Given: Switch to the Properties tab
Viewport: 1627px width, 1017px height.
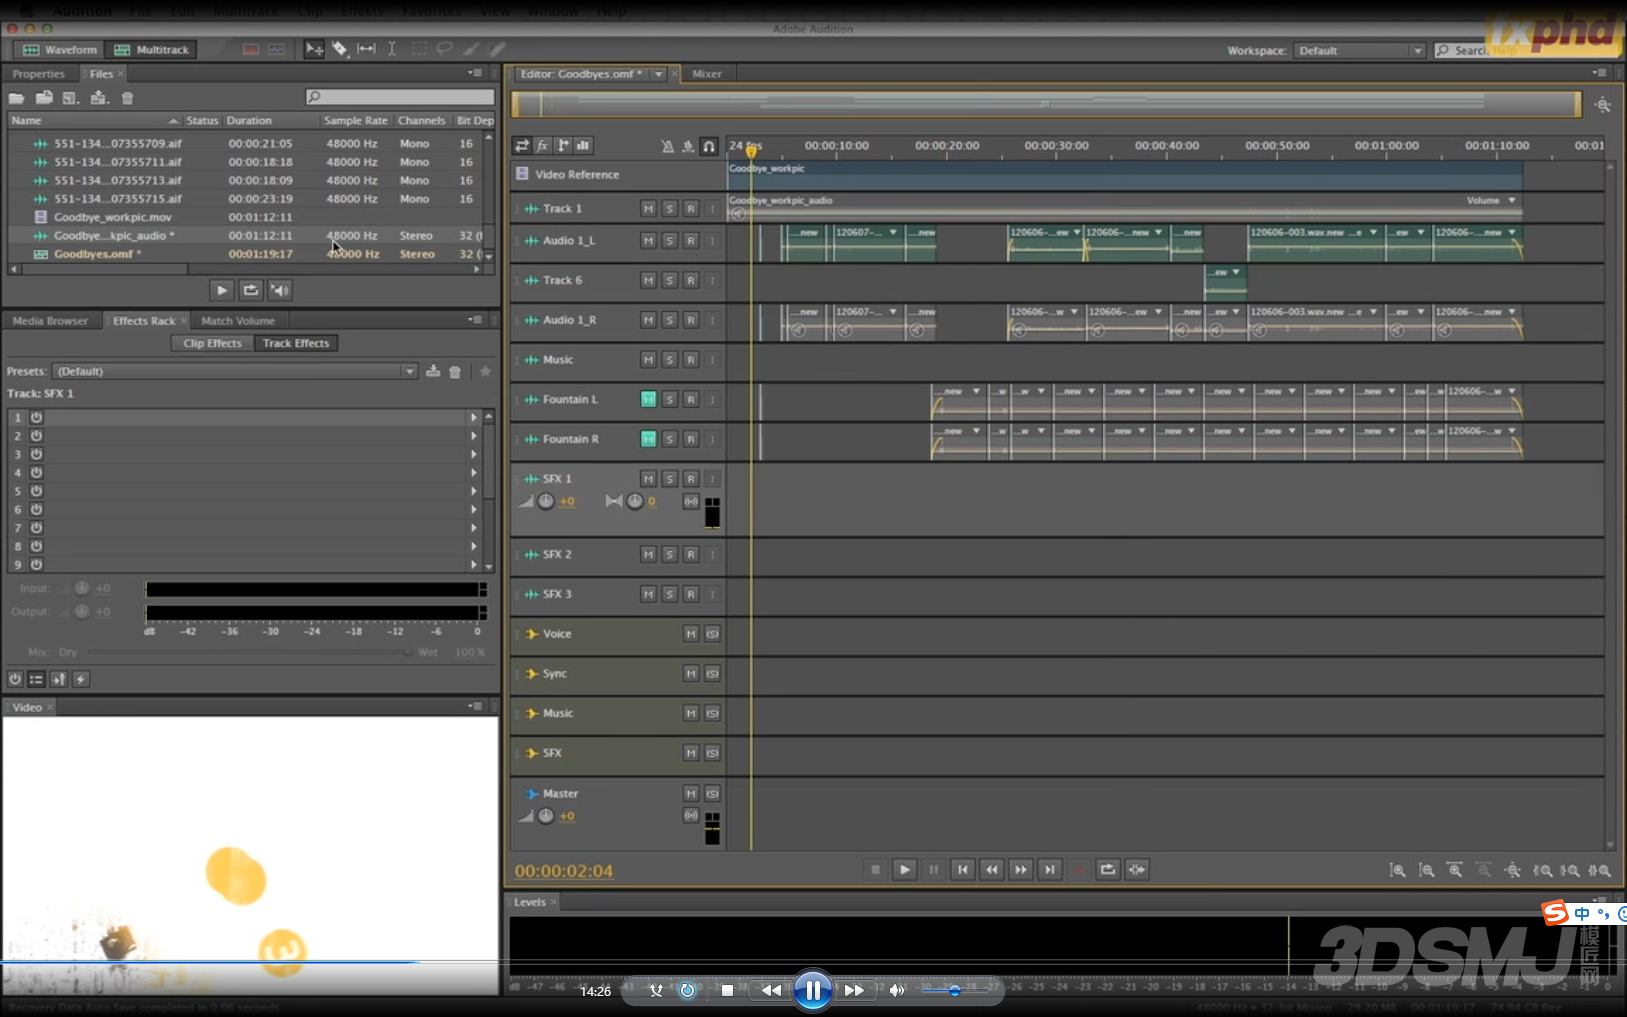Looking at the screenshot, I should click(38, 74).
